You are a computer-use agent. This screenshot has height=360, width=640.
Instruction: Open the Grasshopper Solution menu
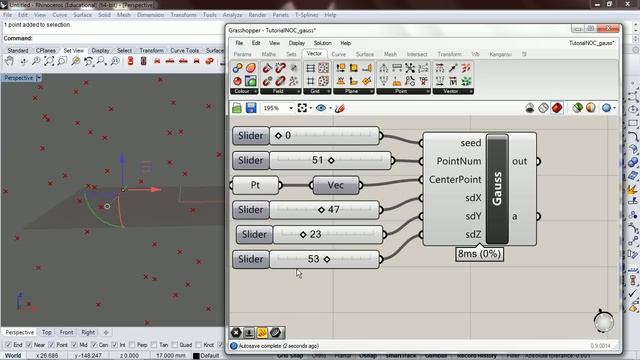coord(322,43)
